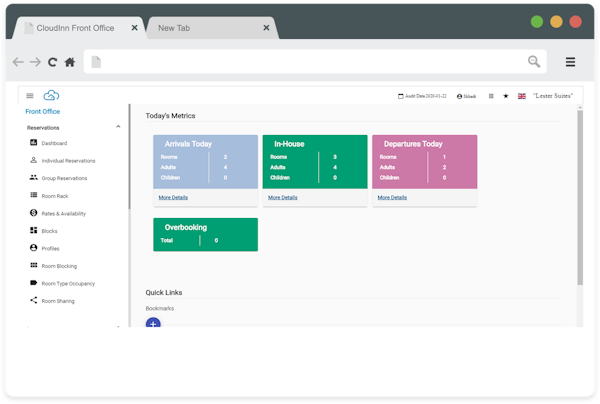This screenshot has height=404, width=600.
Task: Open Individual Reservations page
Action: 63,161
